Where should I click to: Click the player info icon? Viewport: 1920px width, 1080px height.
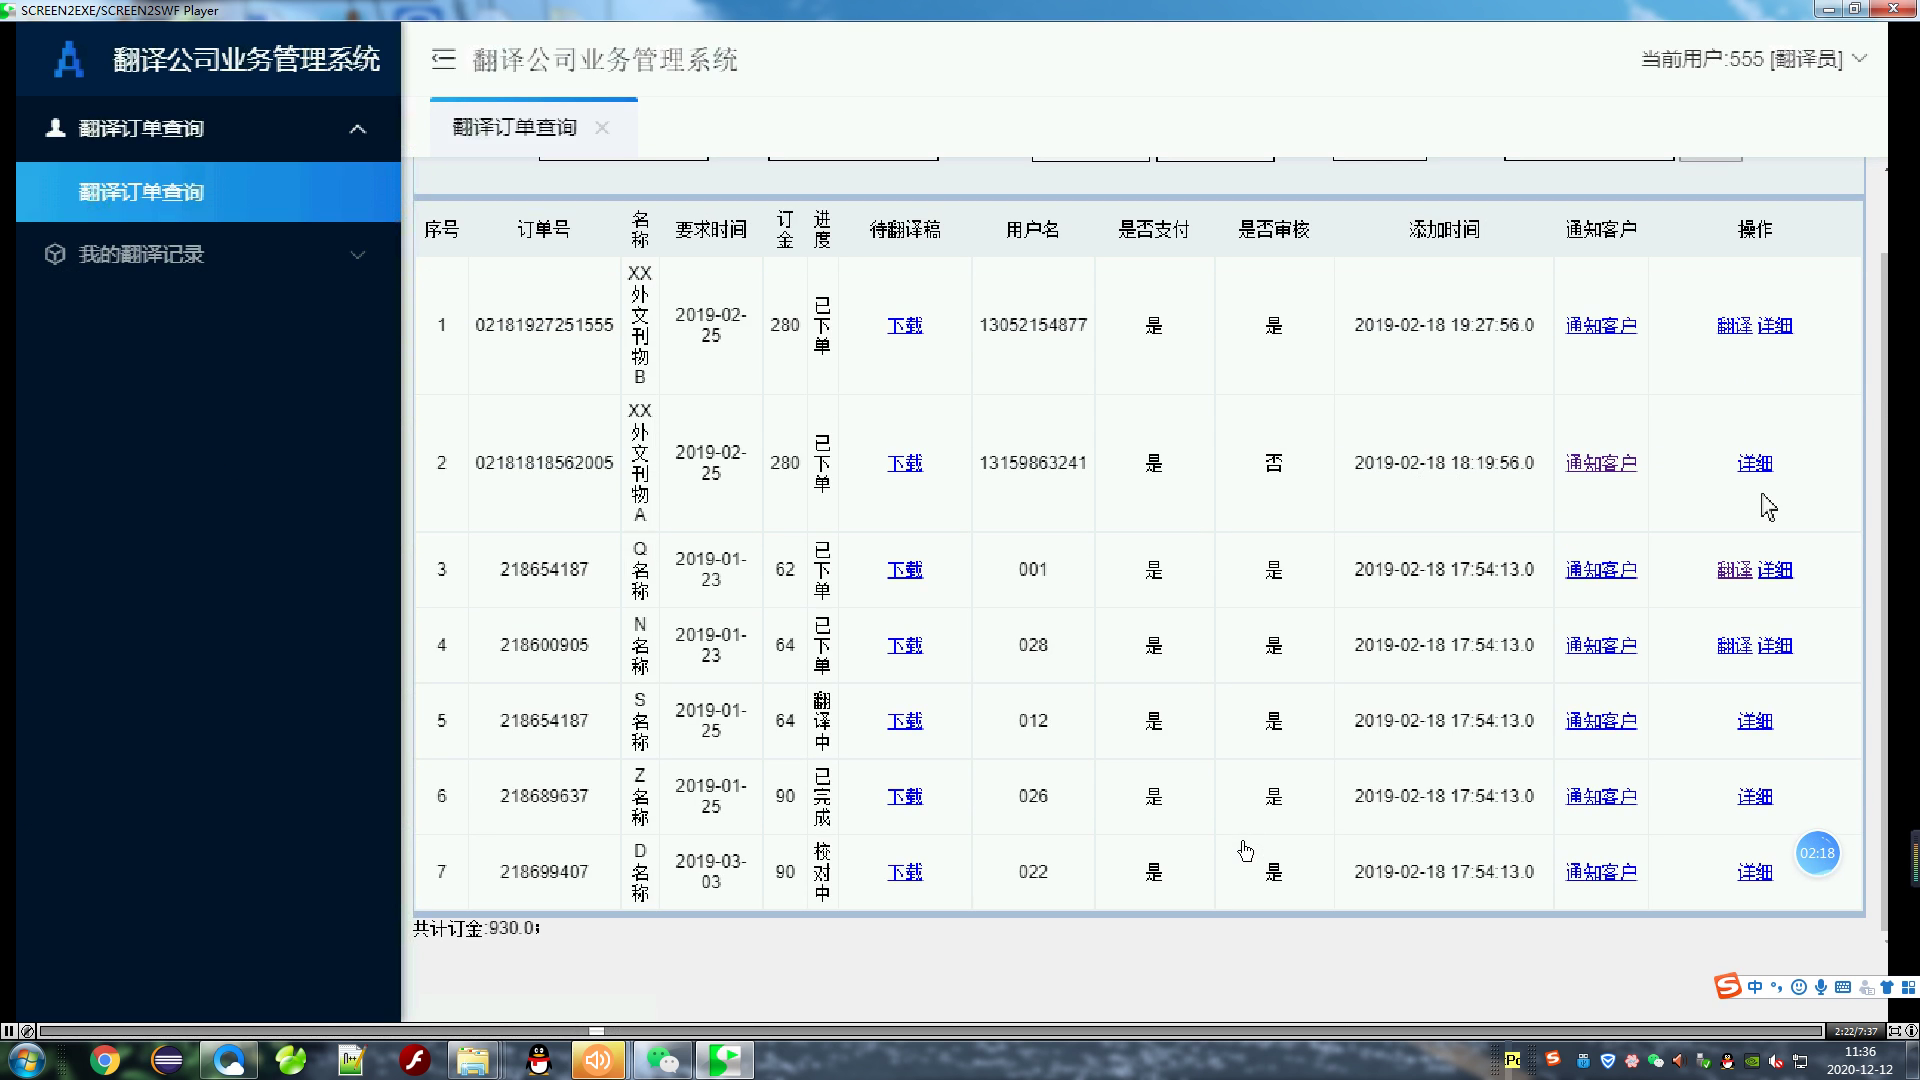click(1911, 1031)
